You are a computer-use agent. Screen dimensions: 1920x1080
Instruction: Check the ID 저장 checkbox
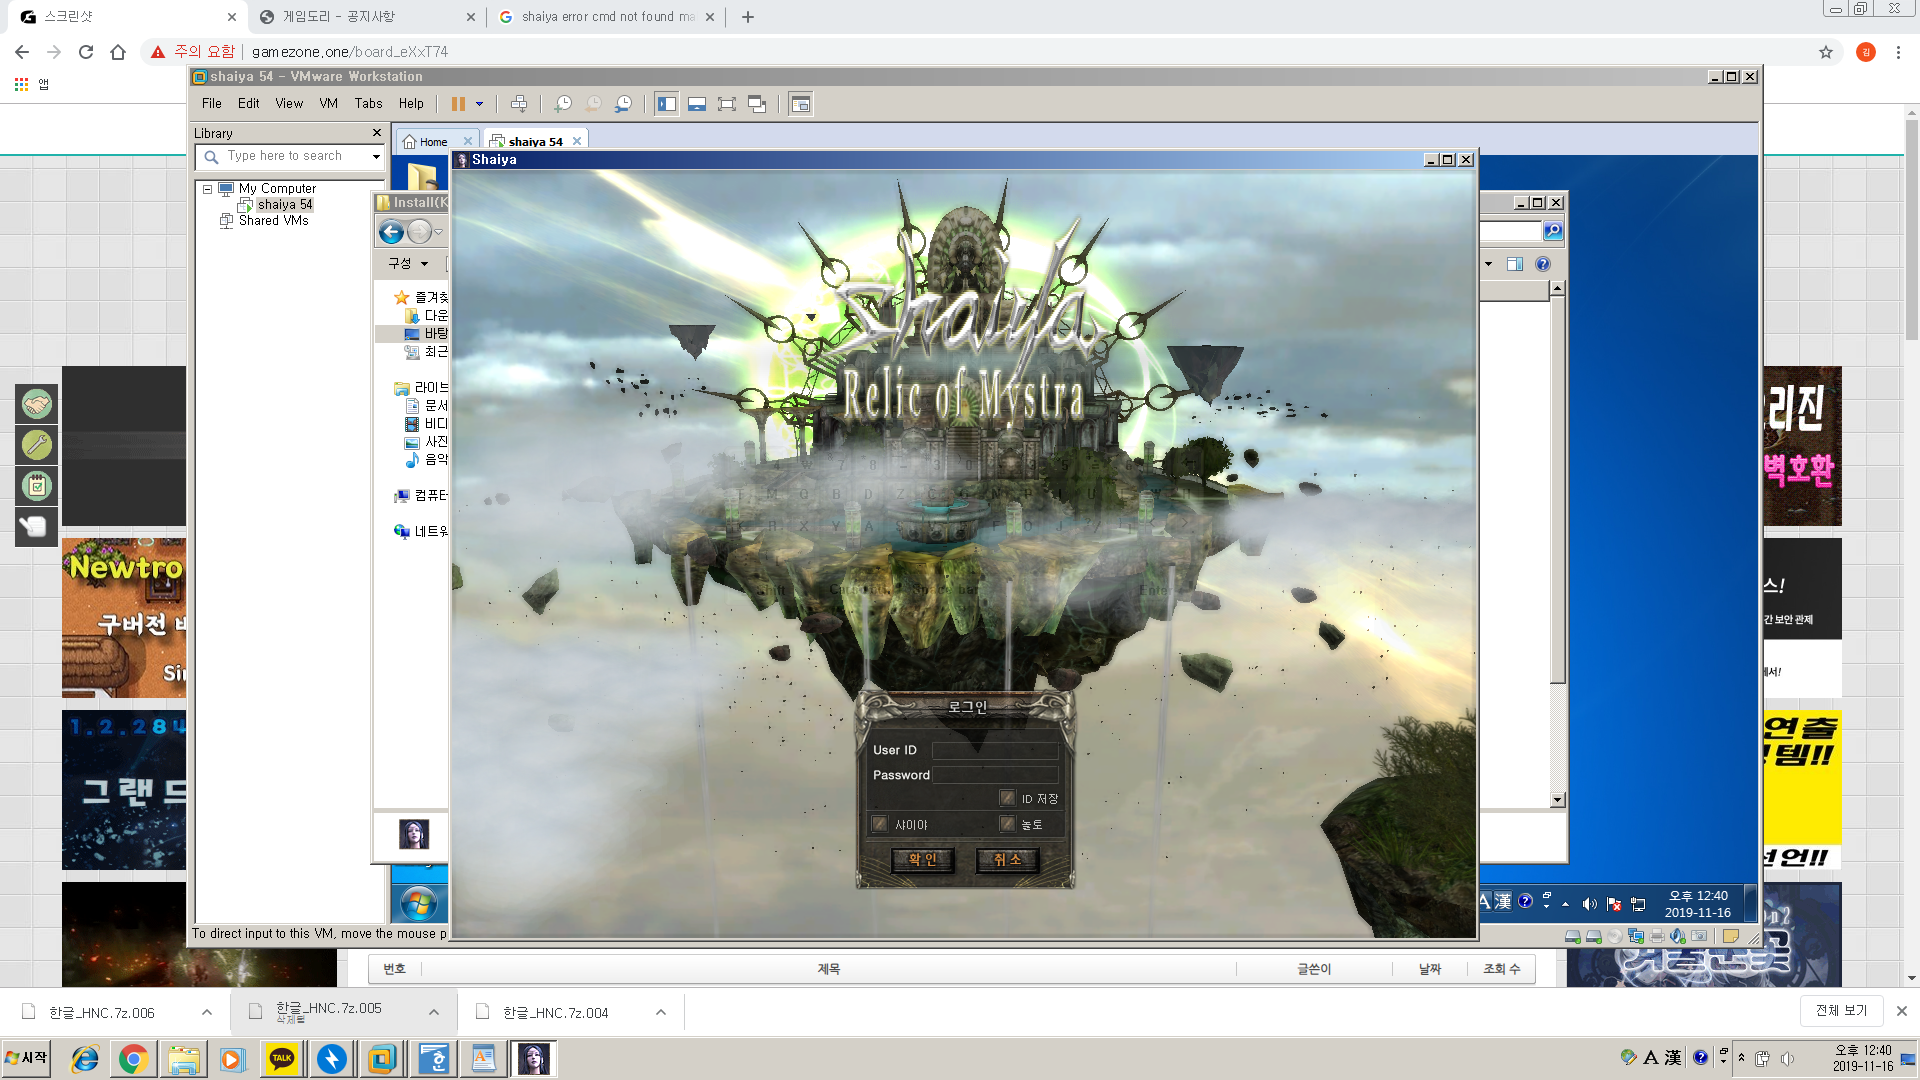(x=1007, y=798)
